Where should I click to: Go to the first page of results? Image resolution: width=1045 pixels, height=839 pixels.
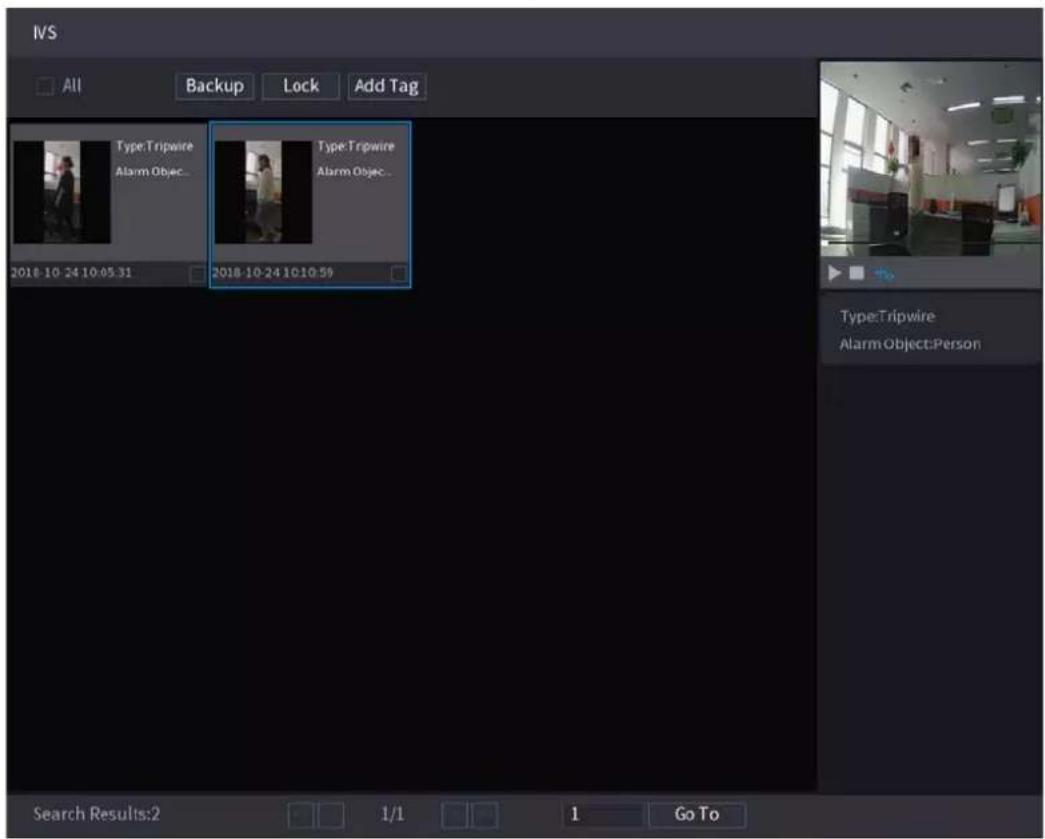click(x=301, y=815)
